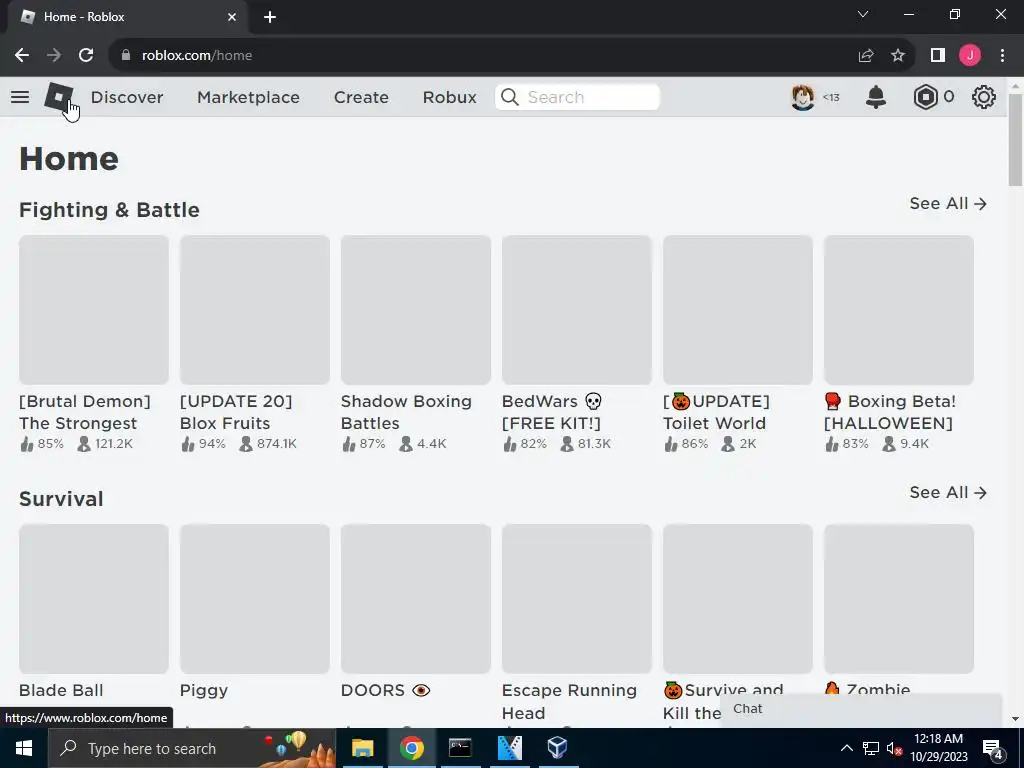Show hidden system tray icons
This screenshot has width=1024, height=768.
click(x=846, y=748)
